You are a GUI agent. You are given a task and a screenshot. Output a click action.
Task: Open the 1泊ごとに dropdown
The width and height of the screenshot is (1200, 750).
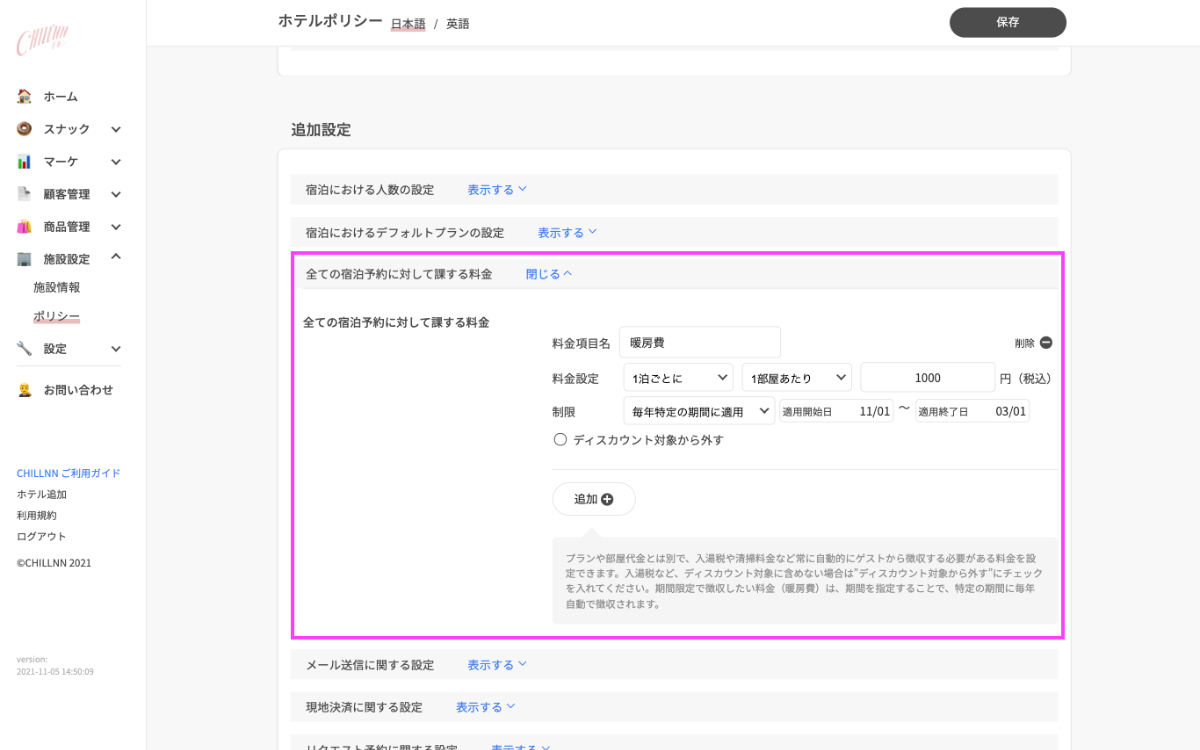(x=678, y=378)
